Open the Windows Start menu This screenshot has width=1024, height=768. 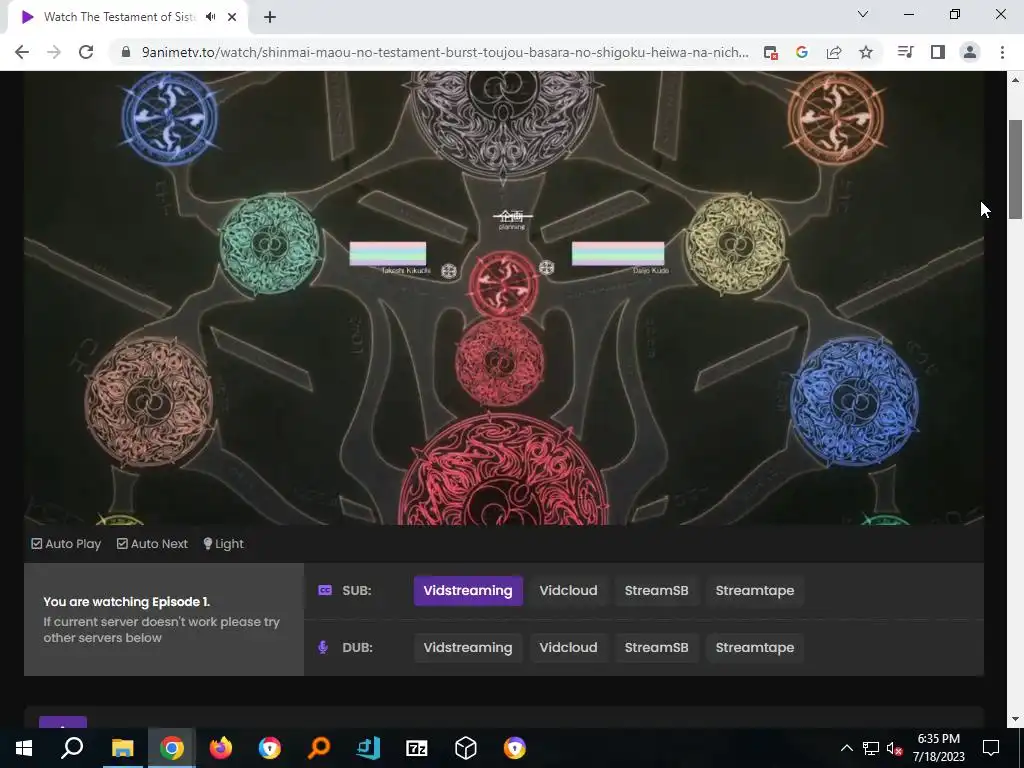(24, 748)
